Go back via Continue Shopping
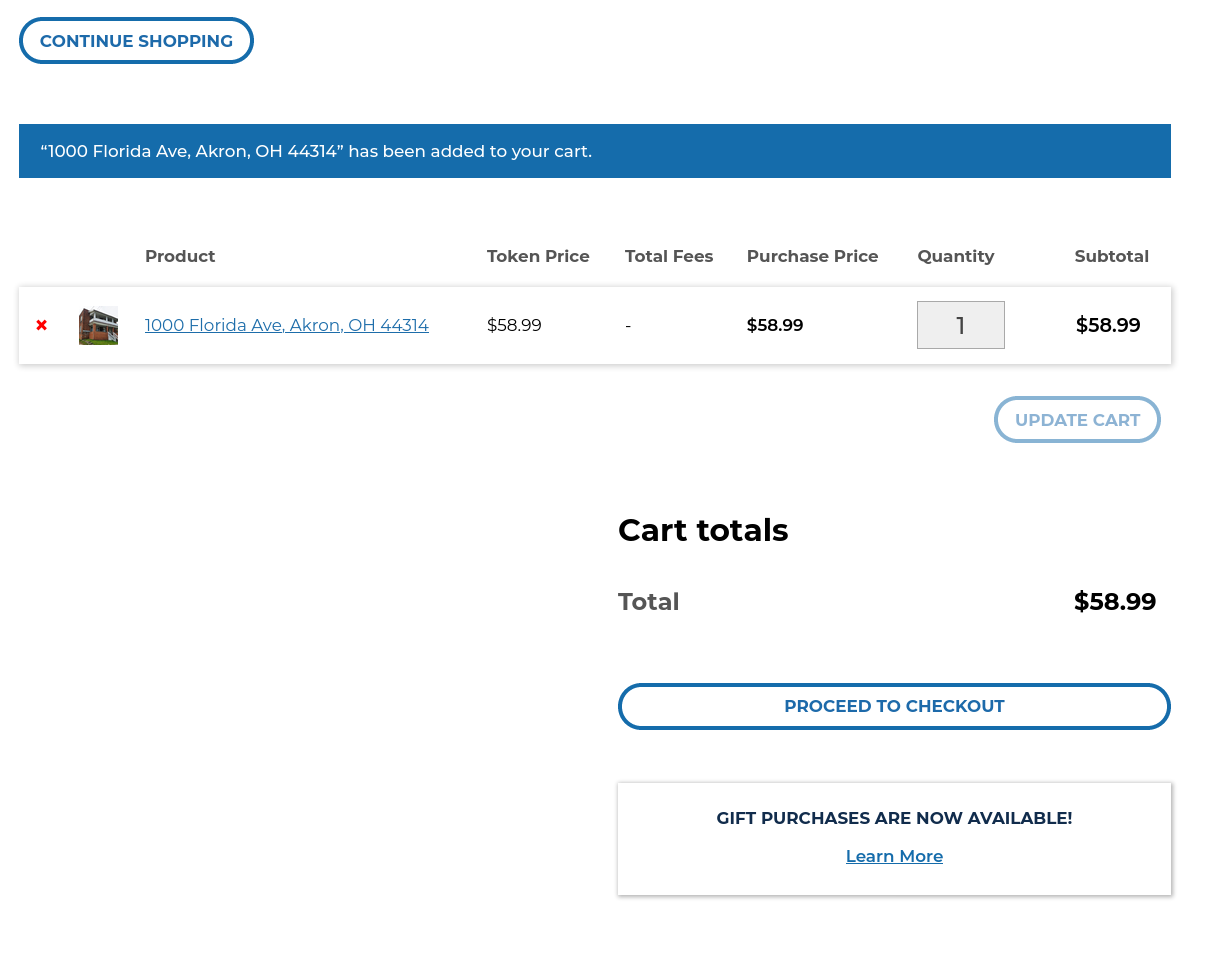The width and height of the screenshot is (1209, 976). [136, 41]
